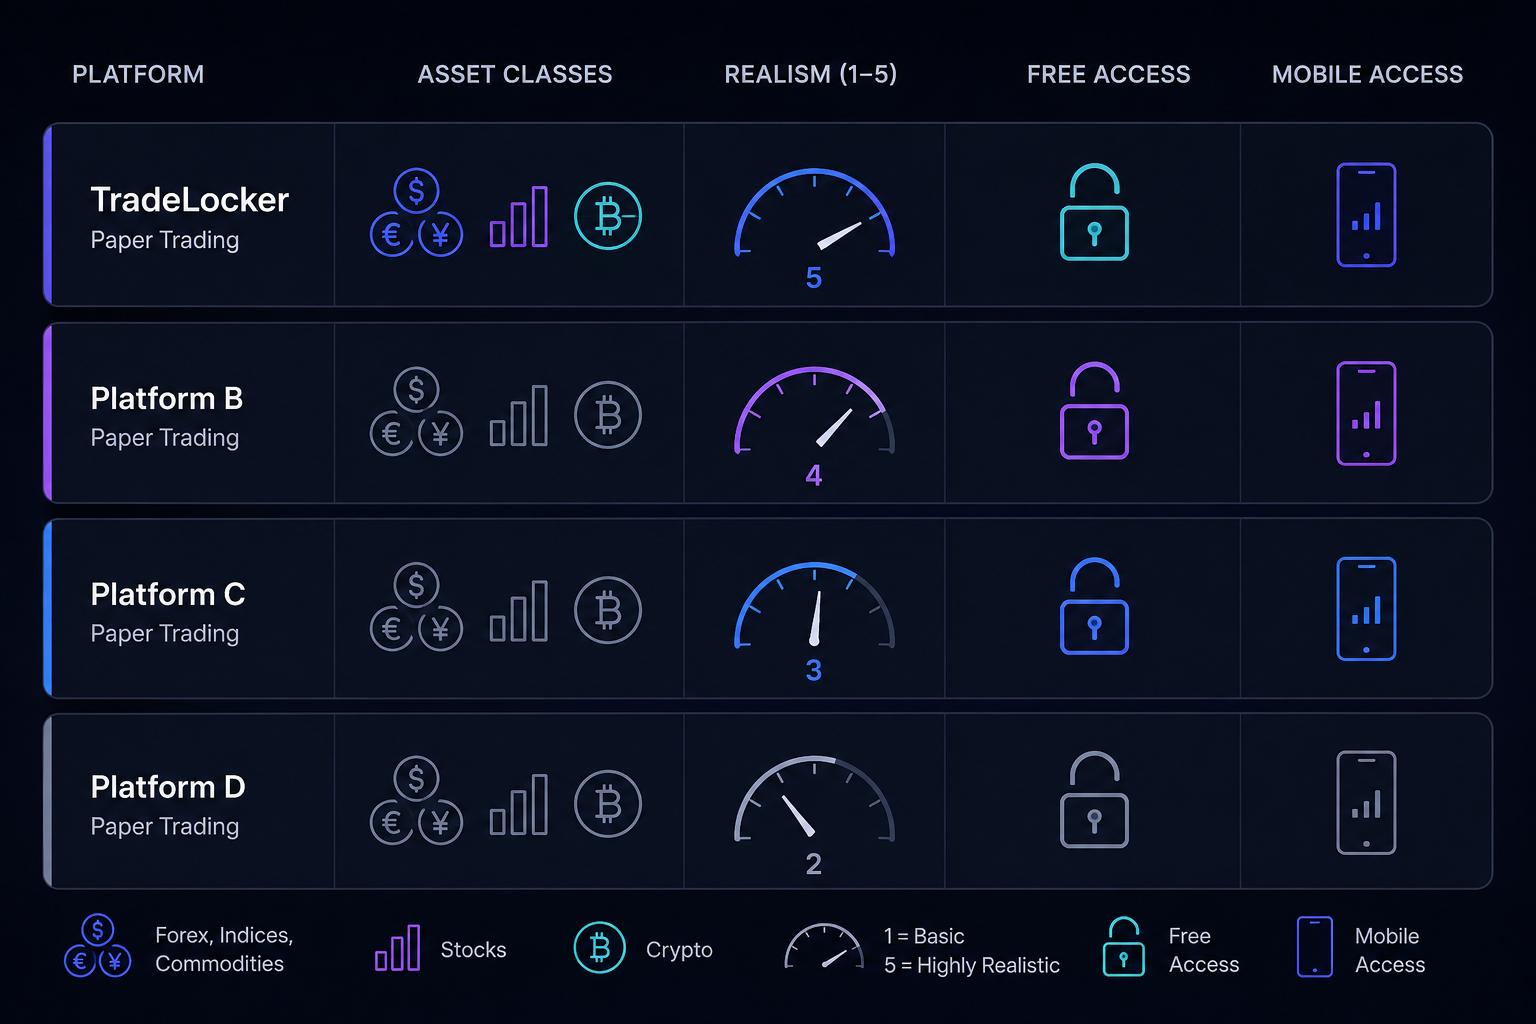Click the Platform C forex currencies icon
The image size is (1536, 1024).
coord(416,607)
